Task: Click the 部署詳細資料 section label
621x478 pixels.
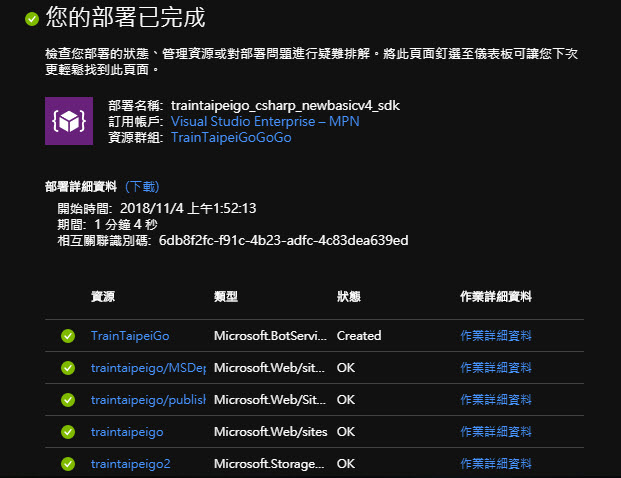Action: point(81,187)
